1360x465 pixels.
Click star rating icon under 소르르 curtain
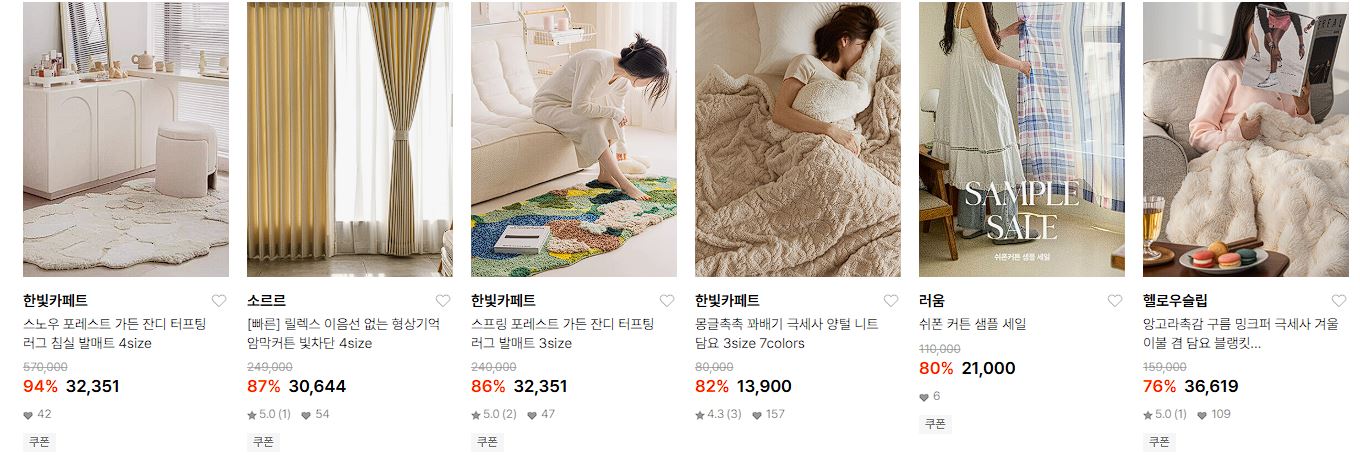tap(252, 414)
